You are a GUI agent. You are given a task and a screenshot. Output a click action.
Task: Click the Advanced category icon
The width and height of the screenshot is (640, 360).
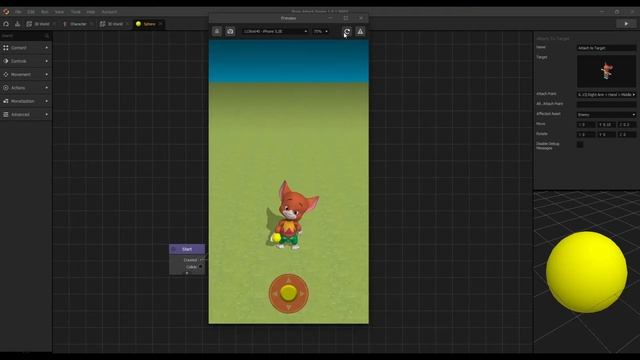[x=6, y=114]
